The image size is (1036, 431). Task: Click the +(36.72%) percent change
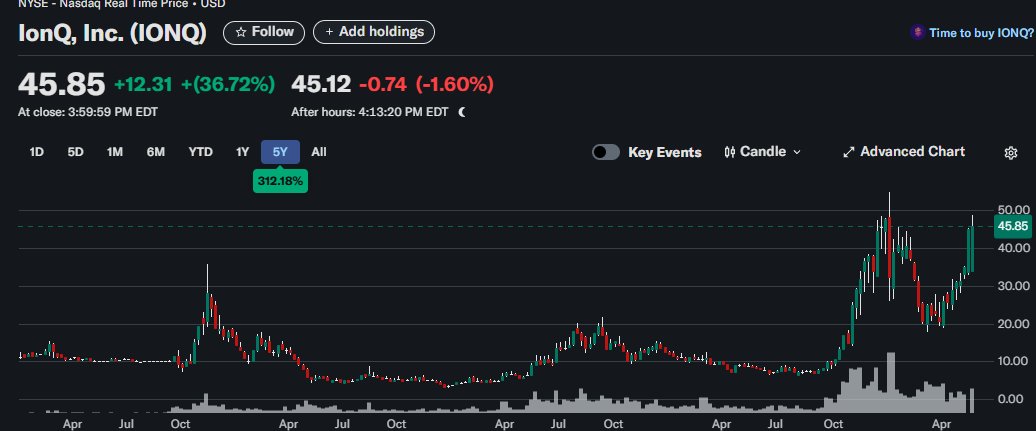227,85
